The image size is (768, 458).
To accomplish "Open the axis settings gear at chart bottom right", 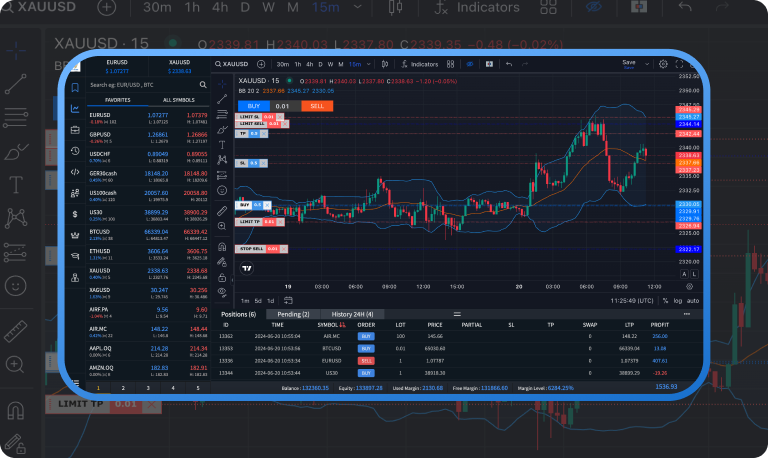I will pyautogui.click(x=690, y=287).
